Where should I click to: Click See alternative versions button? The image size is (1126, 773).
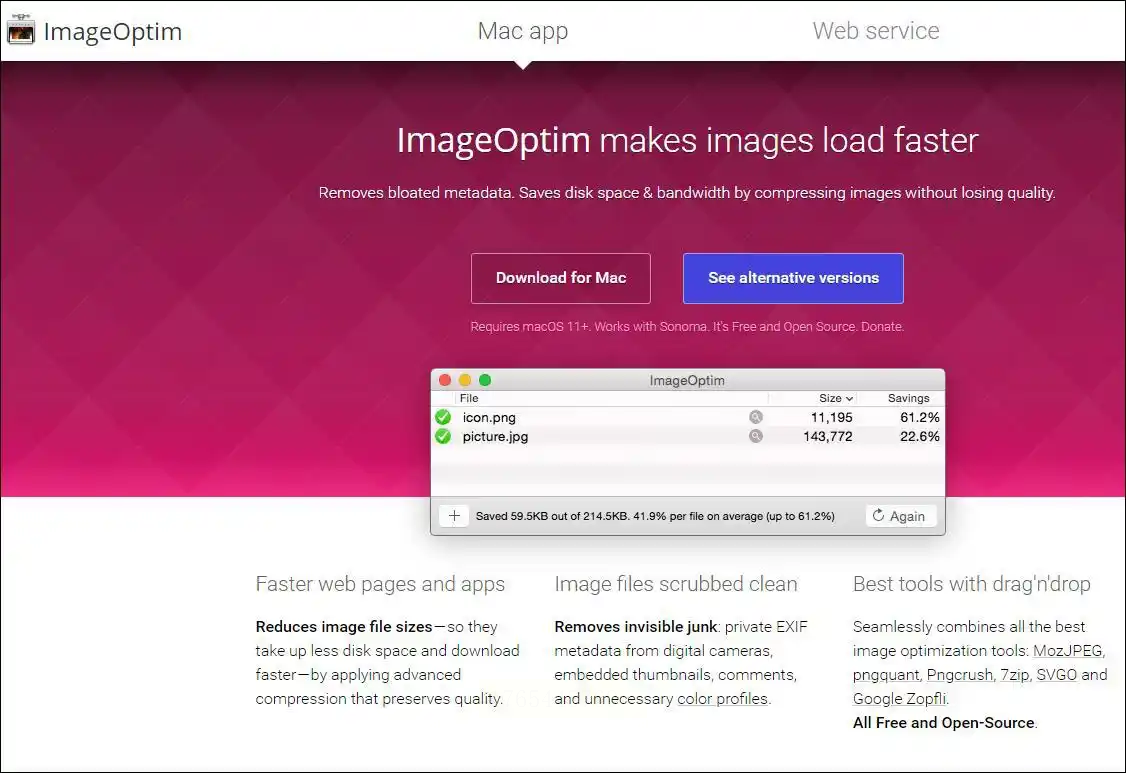(x=793, y=278)
